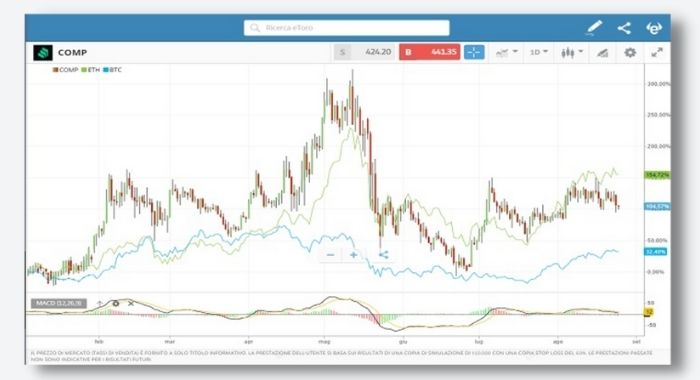Open the candlestick chart type dropdown
The image size is (700, 380).
tap(572, 53)
